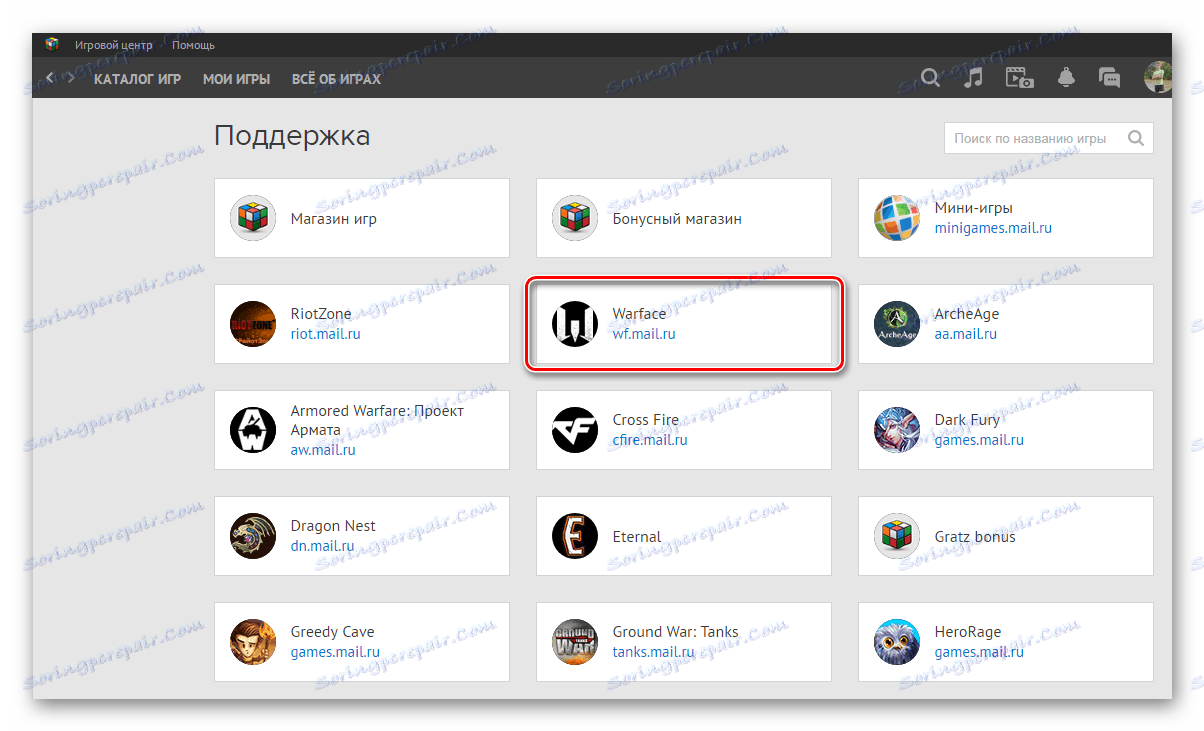The image size is (1204, 731).
Task: Click the Gratz bonus cube icon
Action: point(897,536)
